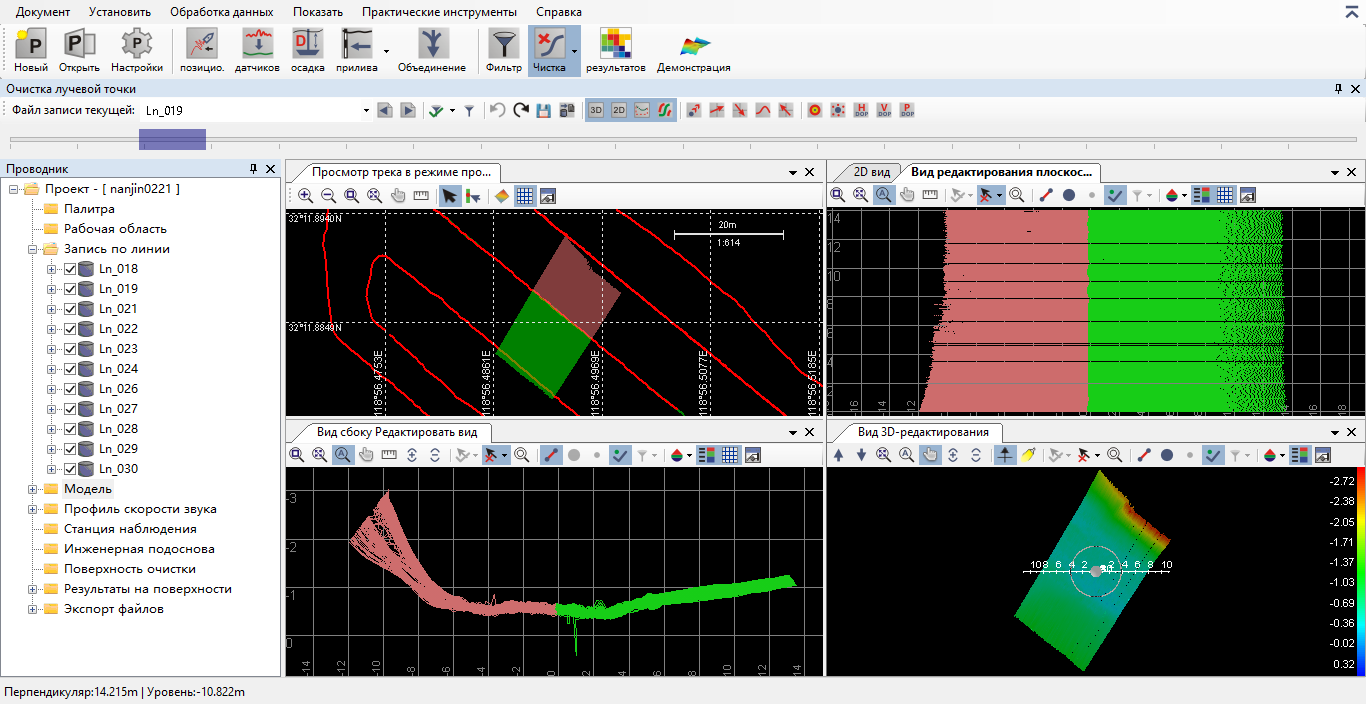The height and width of the screenshot is (704, 1366).
Task: Toggle the Ln_024 checkbox
Action: [x=70, y=369]
